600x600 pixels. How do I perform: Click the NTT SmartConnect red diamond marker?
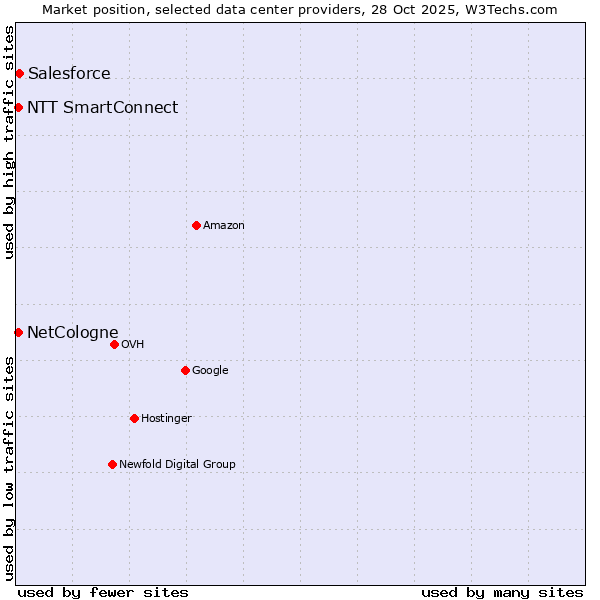click(x=18, y=107)
